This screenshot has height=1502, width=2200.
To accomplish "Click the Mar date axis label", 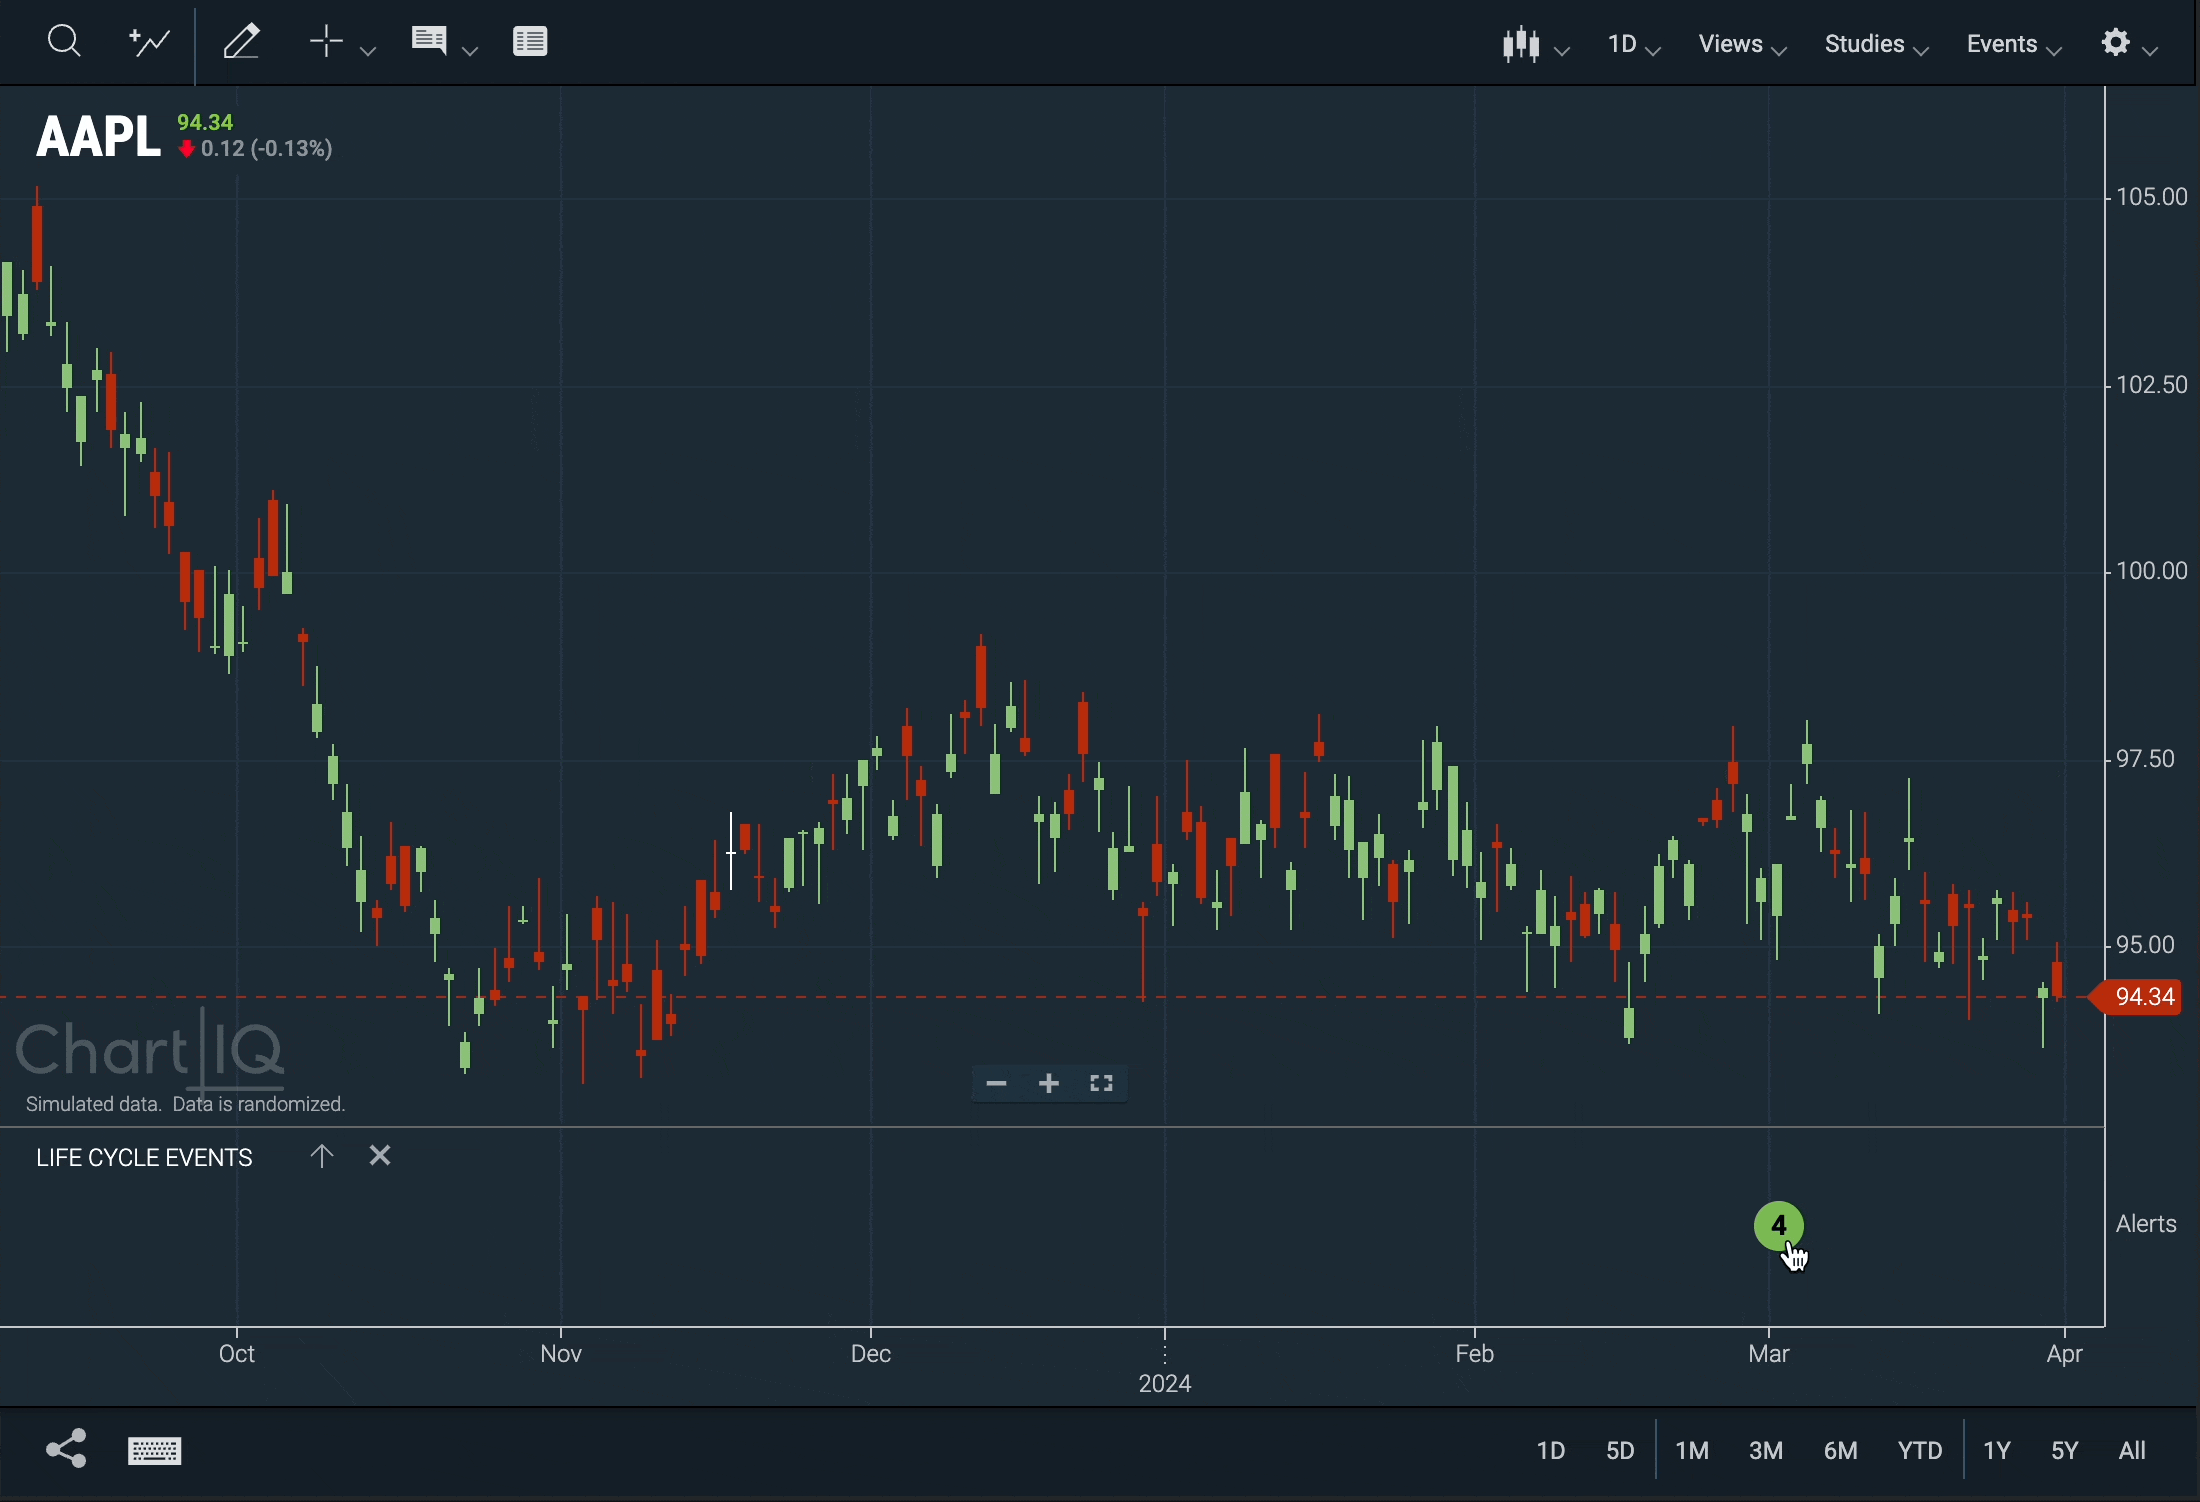I will [1770, 1354].
